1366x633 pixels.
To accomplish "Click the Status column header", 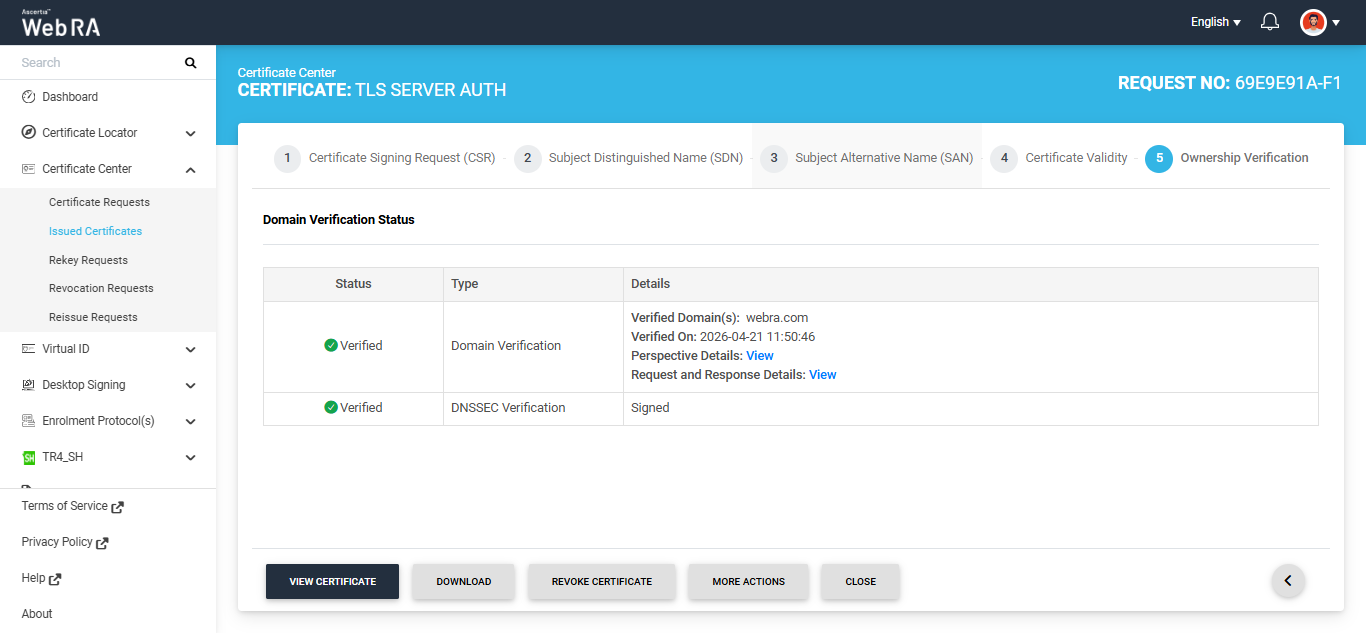I will pos(353,284).
